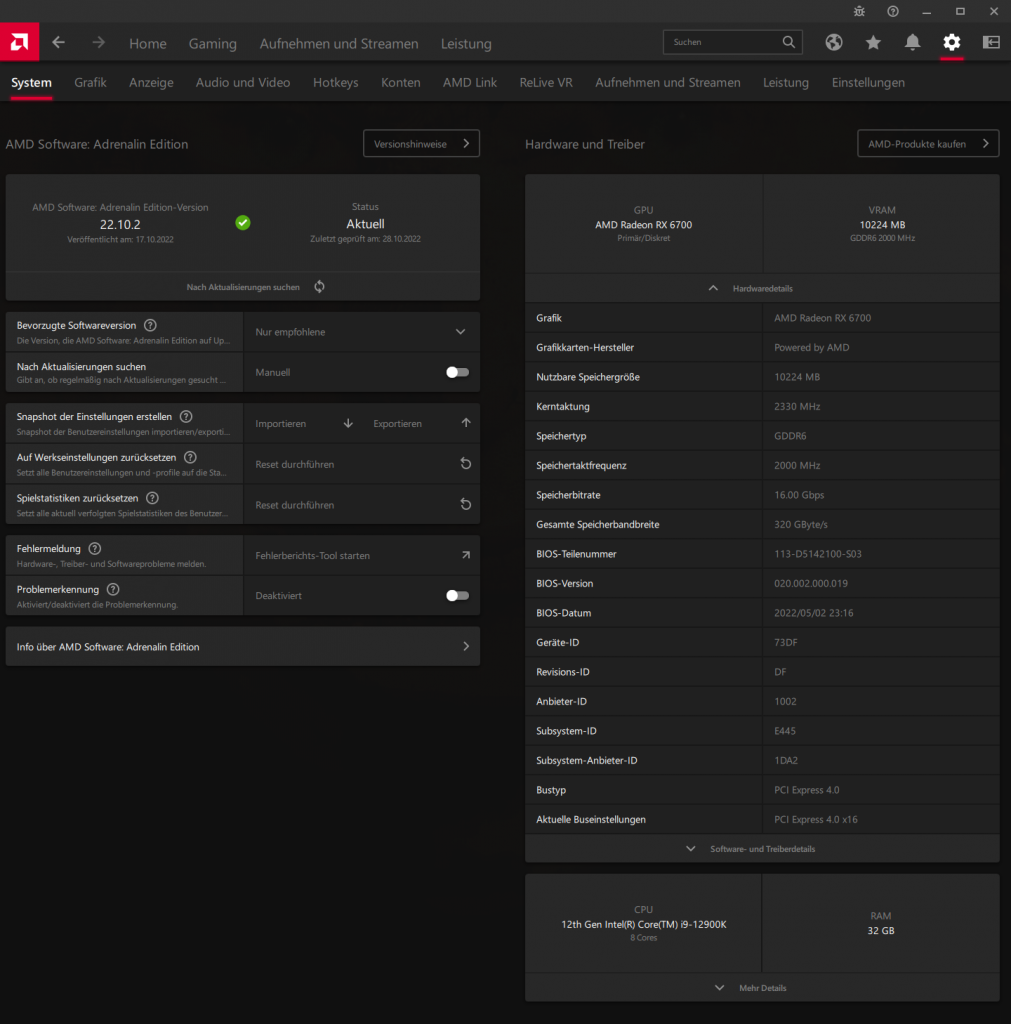Open the bug report icon in title bar

(x=859, y=11)
